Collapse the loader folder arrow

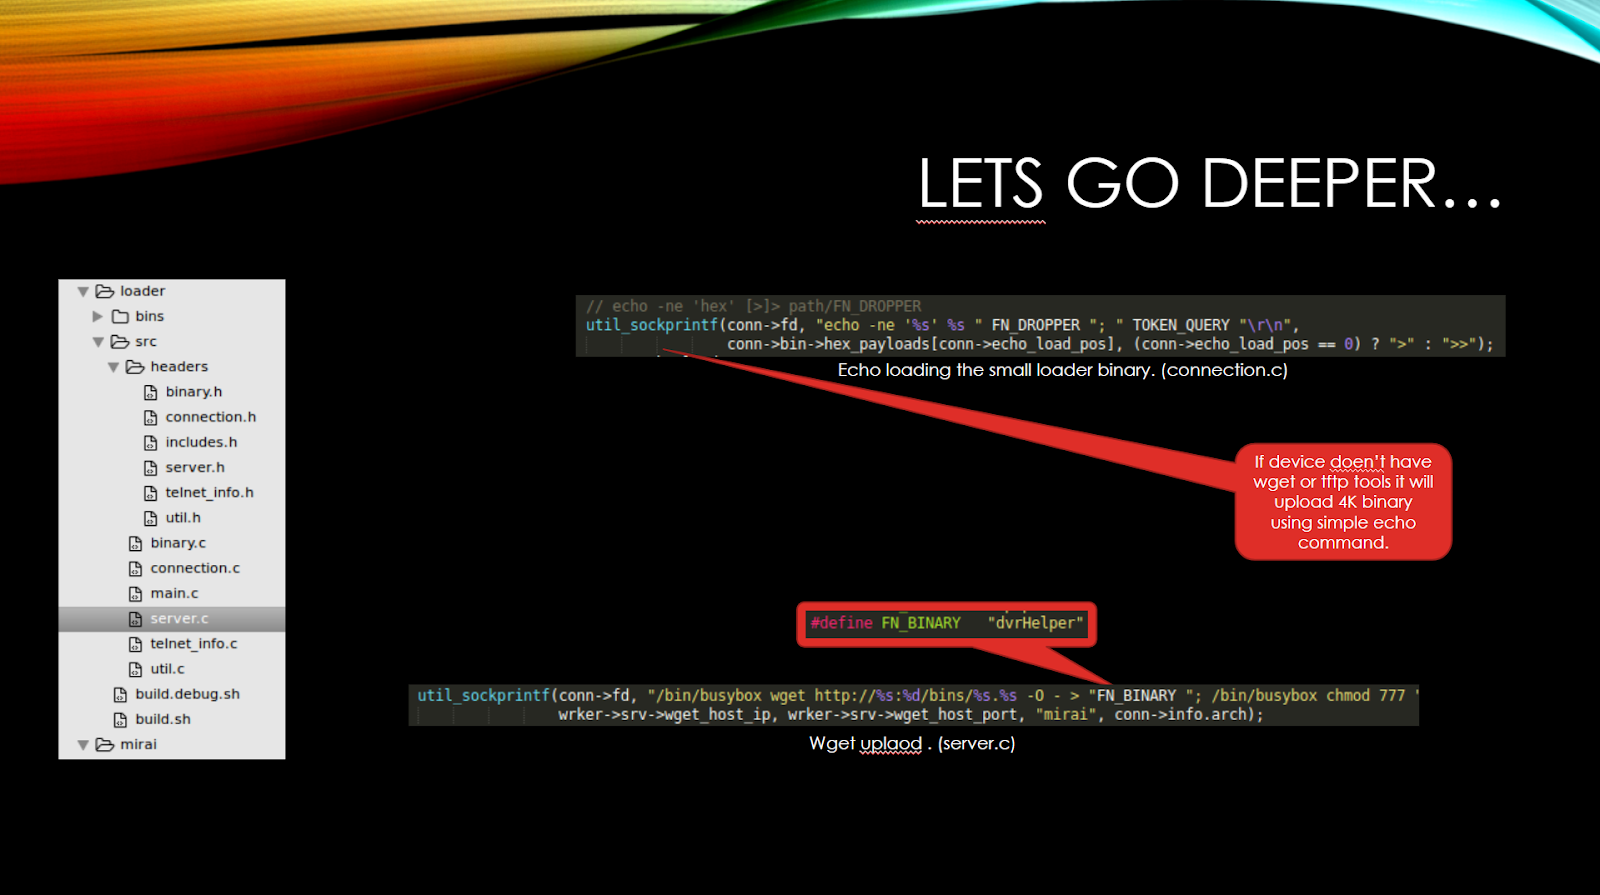[x=83, y=292]
